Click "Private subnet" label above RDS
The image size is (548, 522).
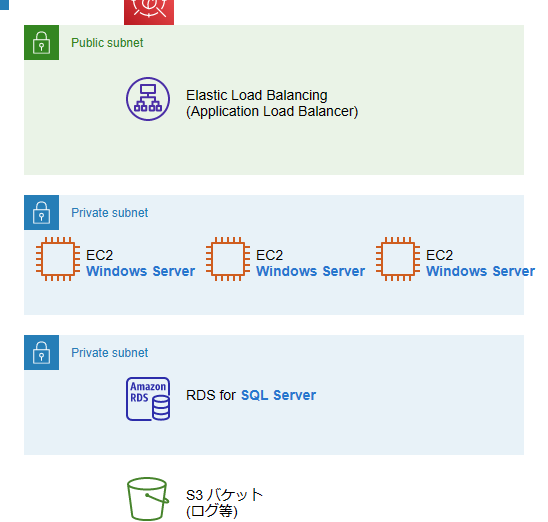(x=109, y=353)
